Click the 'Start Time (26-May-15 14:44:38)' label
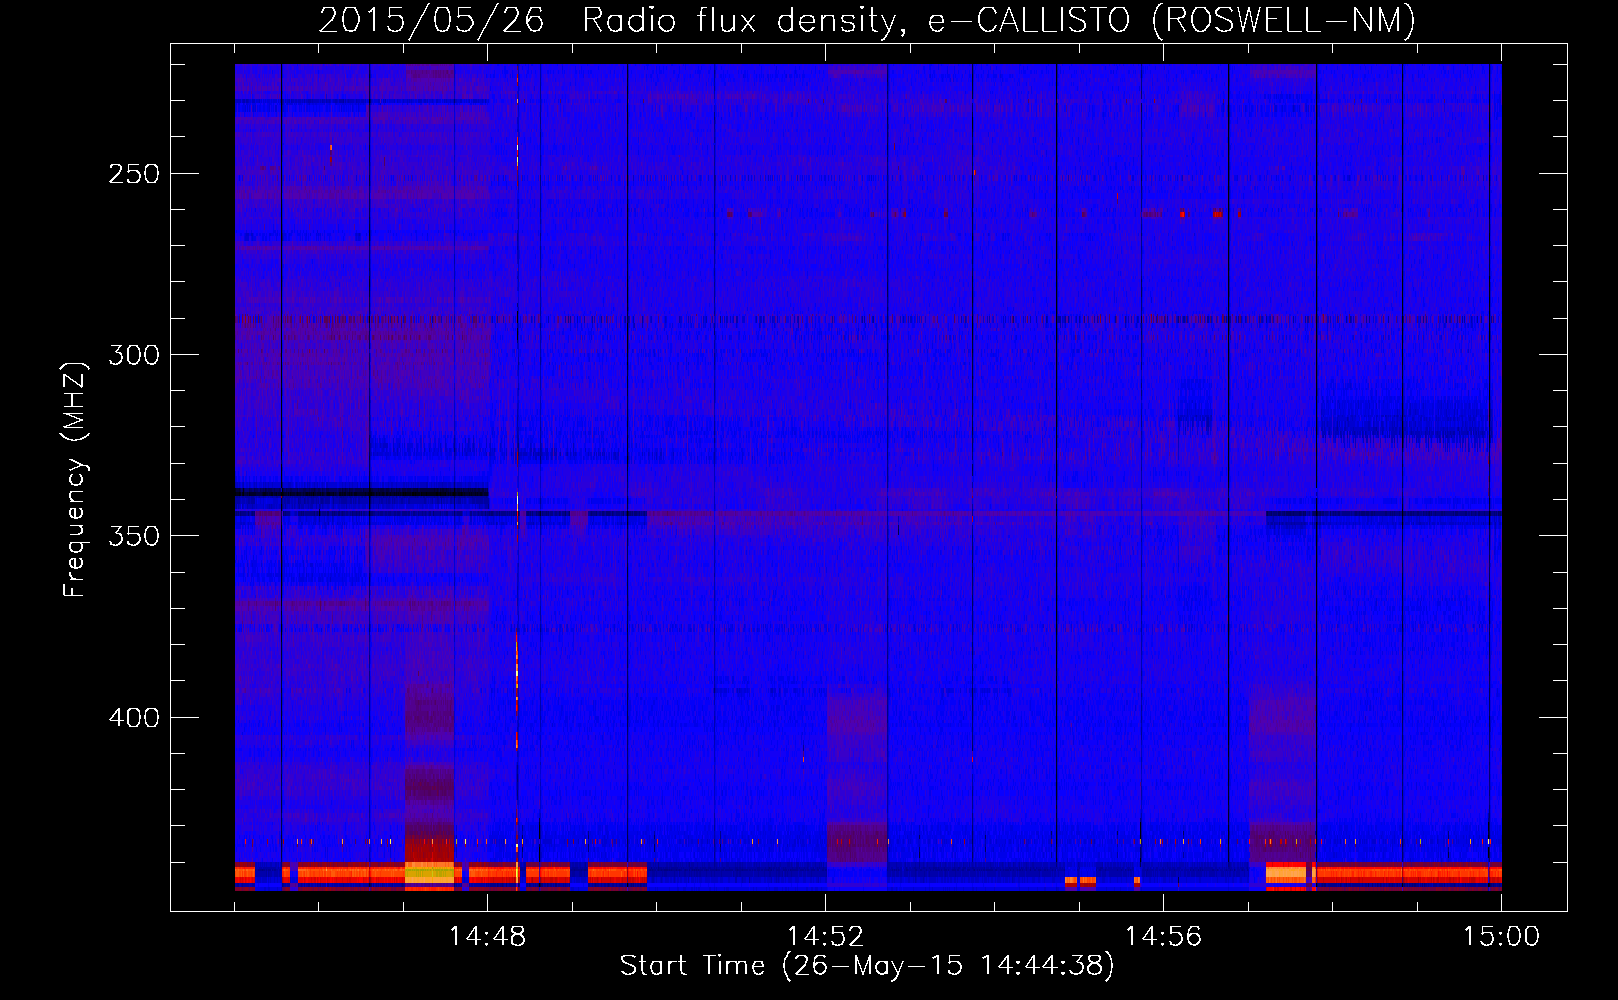Viewport: 1618px width, 1000px height. [867, 966]
